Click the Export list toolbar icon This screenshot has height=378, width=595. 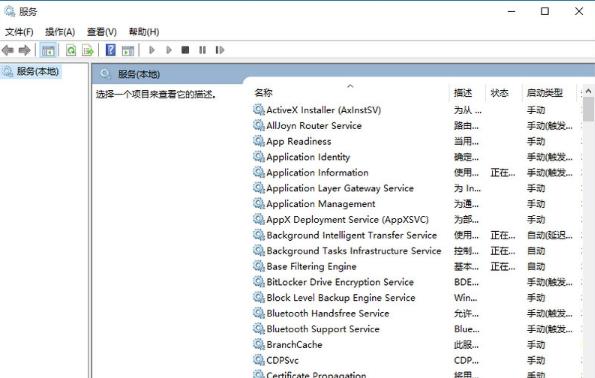coord(88,50)
